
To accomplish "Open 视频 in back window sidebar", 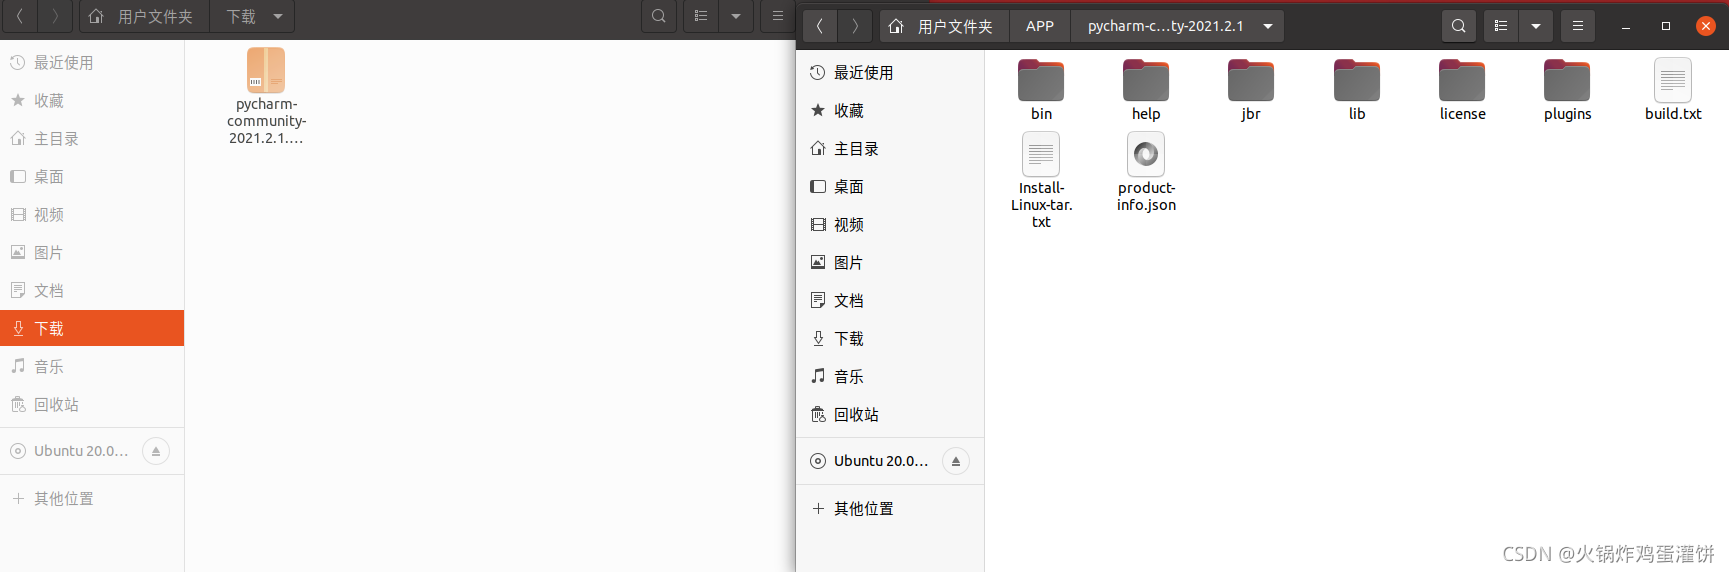I will tap(92, 214).
